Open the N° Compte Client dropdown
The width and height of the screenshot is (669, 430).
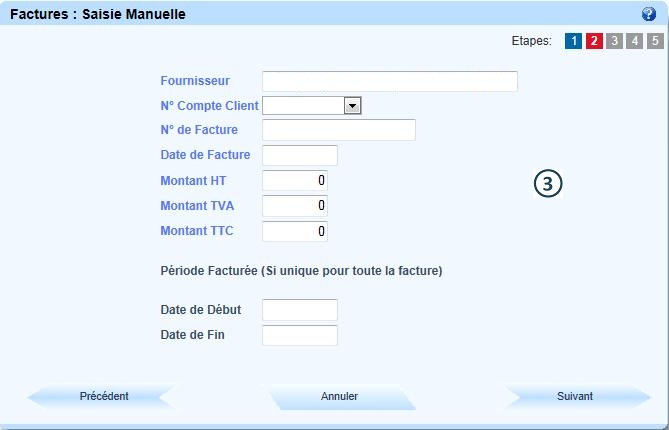351,105
